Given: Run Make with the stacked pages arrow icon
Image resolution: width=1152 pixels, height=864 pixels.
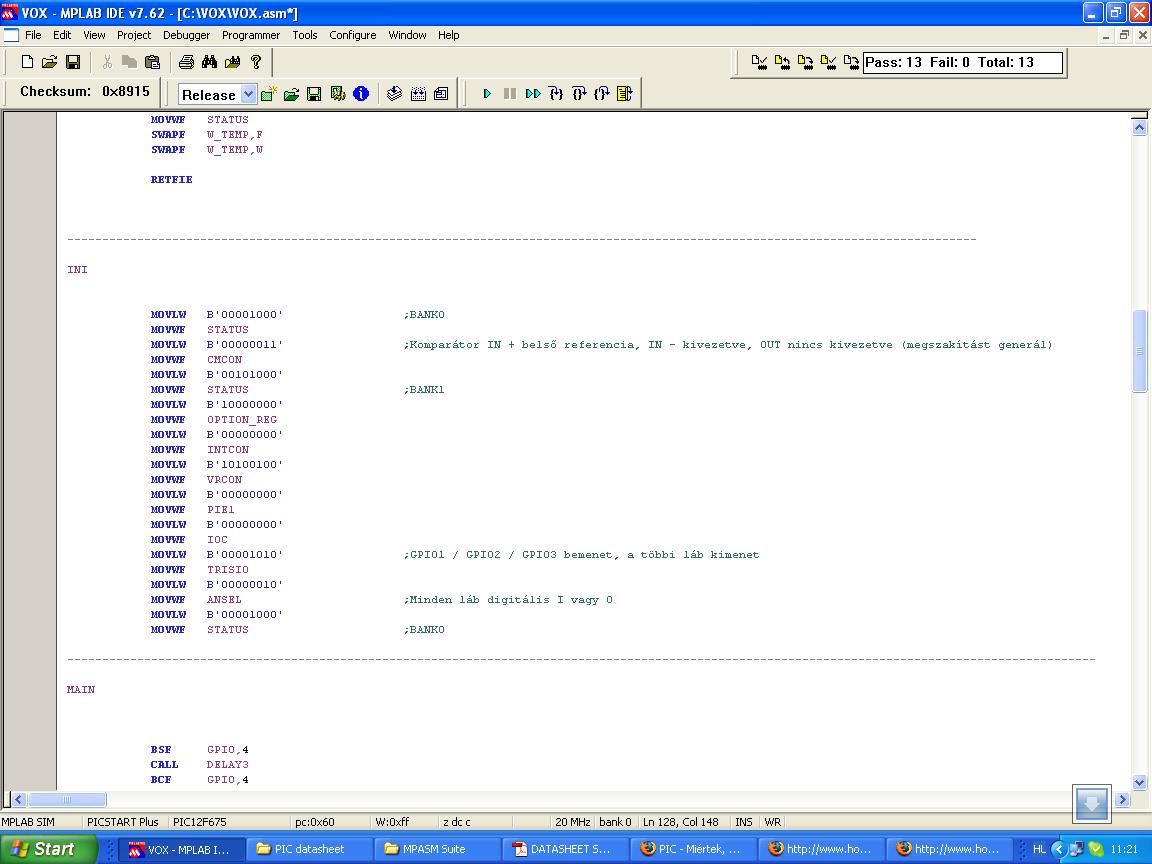Looking at the screenshot, I should tap(395, 93).
